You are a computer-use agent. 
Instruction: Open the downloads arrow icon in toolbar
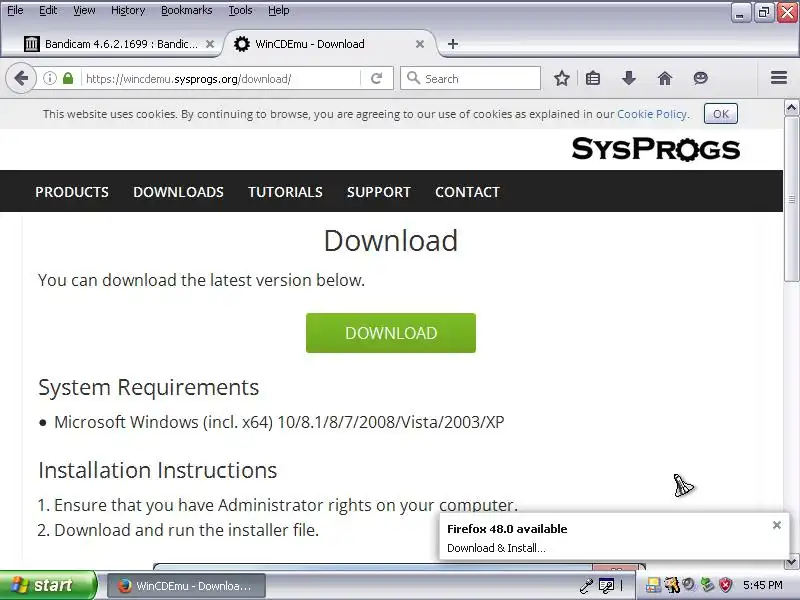(x=629, y=79)
